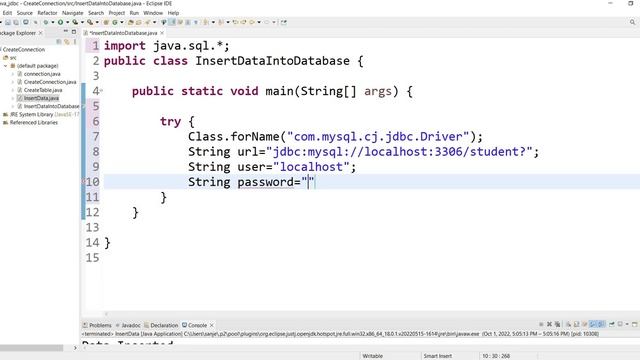Image resolution: width=640 pixels, height=360 pixels.
Task: Click the Save toolbar icon
Action: coord(8,22)
